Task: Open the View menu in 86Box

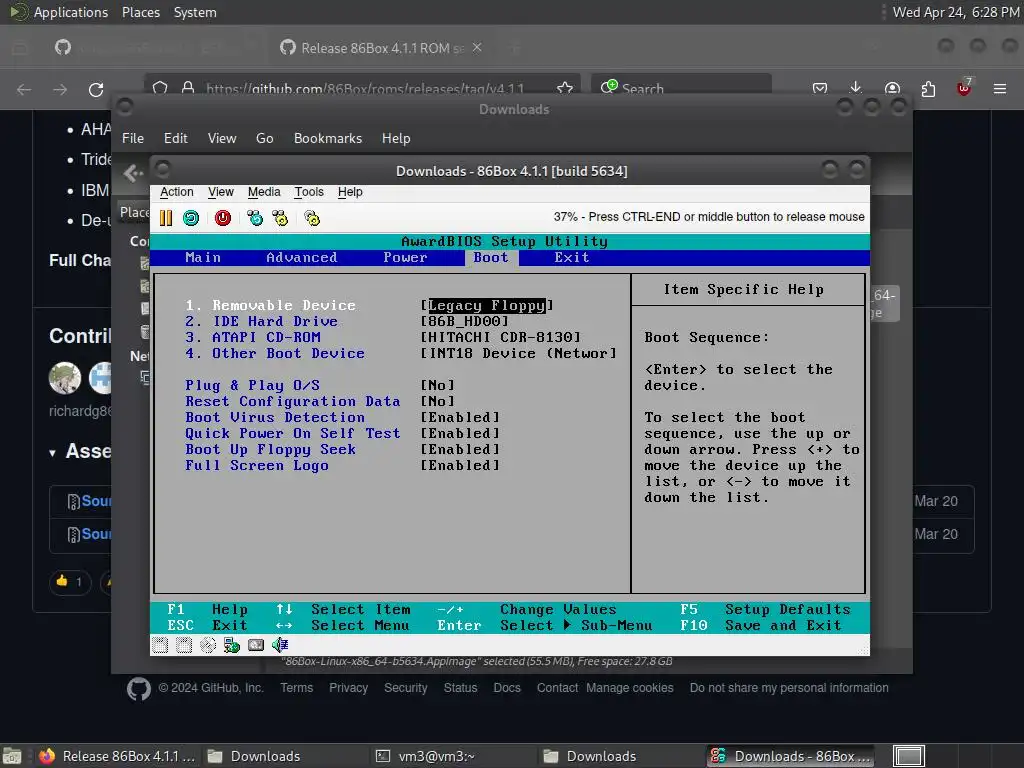Action: click(x=221, y=192)
